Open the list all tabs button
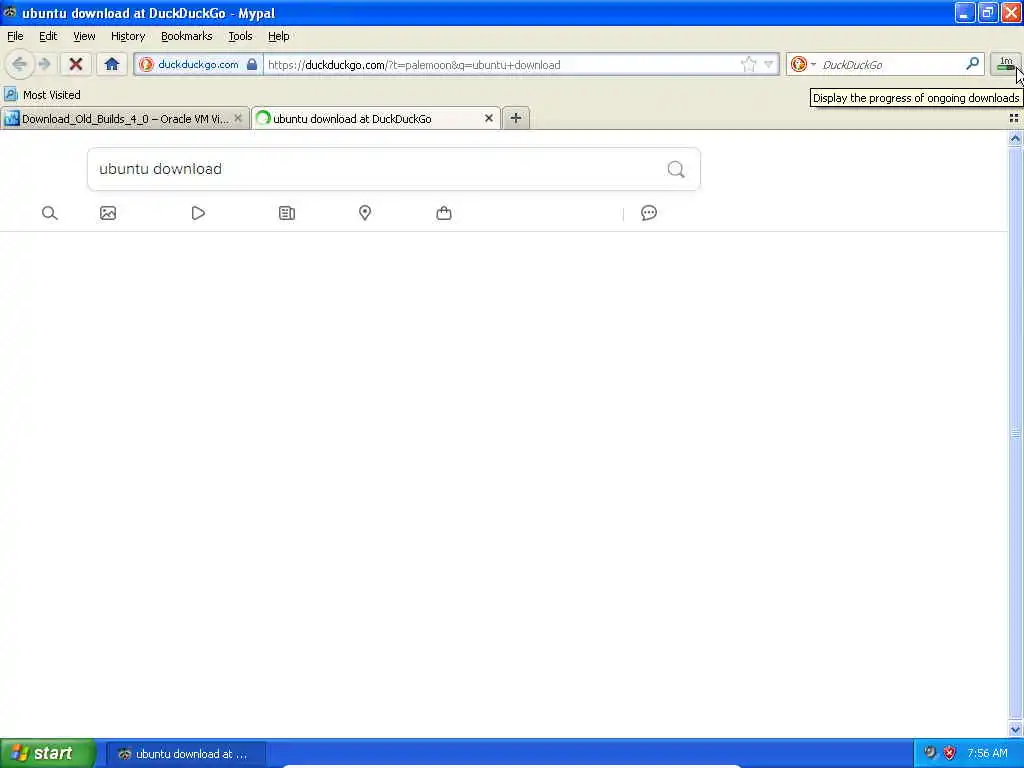The image size is (1024, 768). click(1014, 118)
